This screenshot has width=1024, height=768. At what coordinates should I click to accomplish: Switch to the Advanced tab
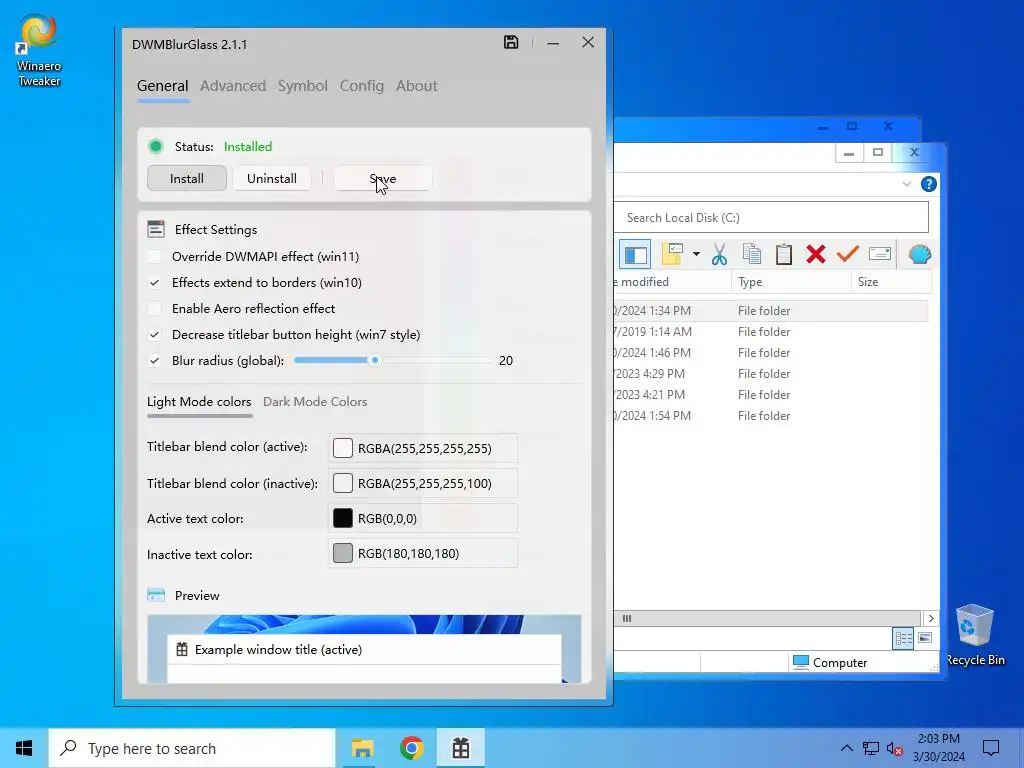232,86
